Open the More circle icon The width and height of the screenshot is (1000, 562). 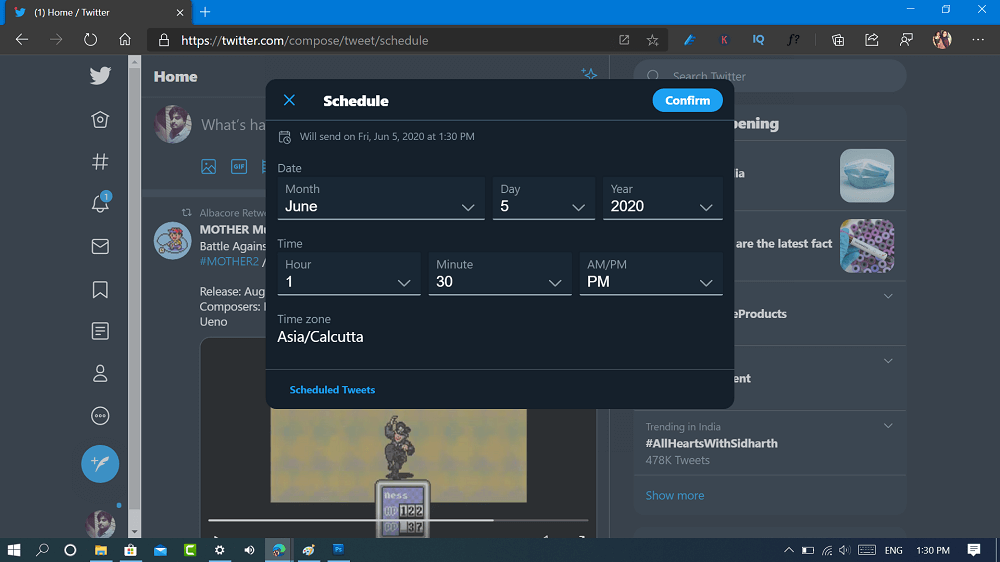click(x=100, y=416)
